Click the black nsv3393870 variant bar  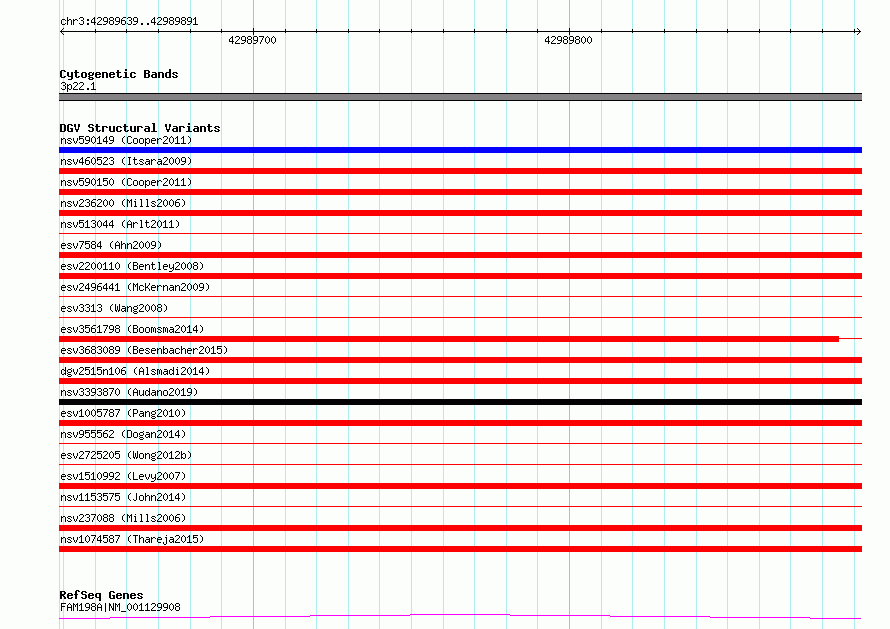click(460, 402)
